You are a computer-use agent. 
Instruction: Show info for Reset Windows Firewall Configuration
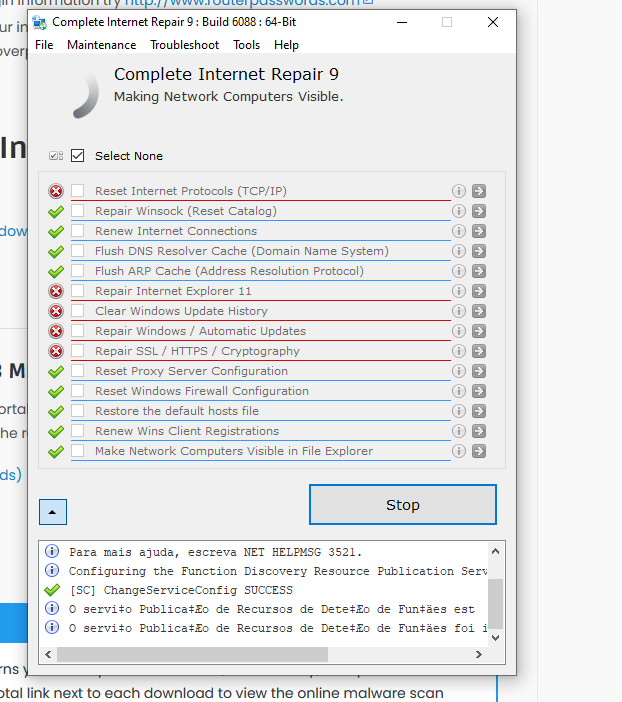[459, 391]
